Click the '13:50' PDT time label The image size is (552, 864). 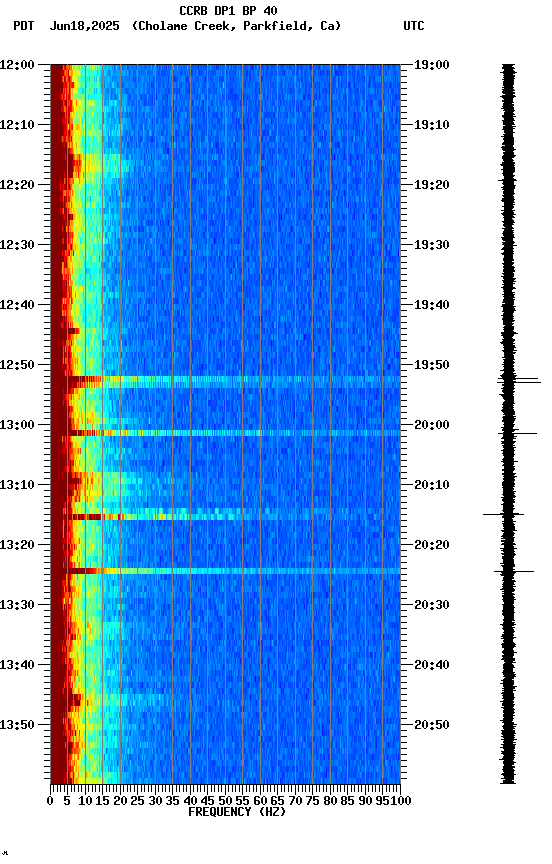point(17,726)
